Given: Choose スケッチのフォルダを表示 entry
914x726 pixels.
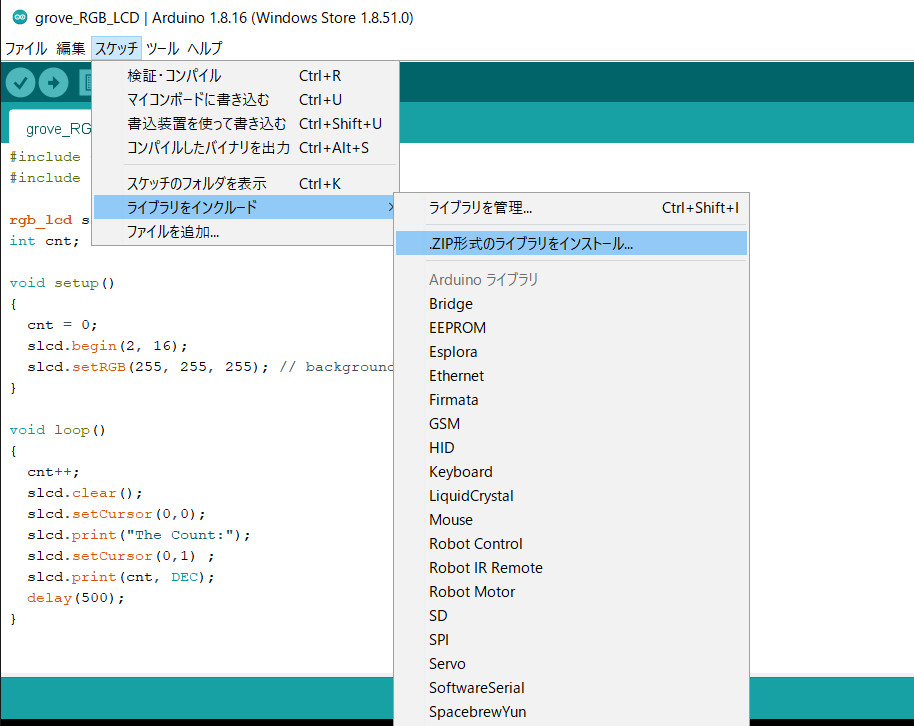Looking at the screenshot, I should [197, 184].
